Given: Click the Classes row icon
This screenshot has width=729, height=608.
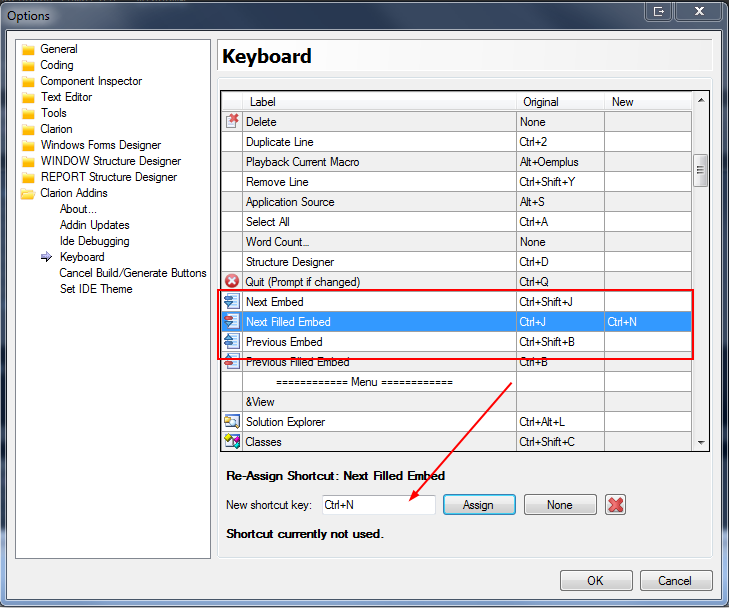Looking at the screenshot, I should coord(232,441).
